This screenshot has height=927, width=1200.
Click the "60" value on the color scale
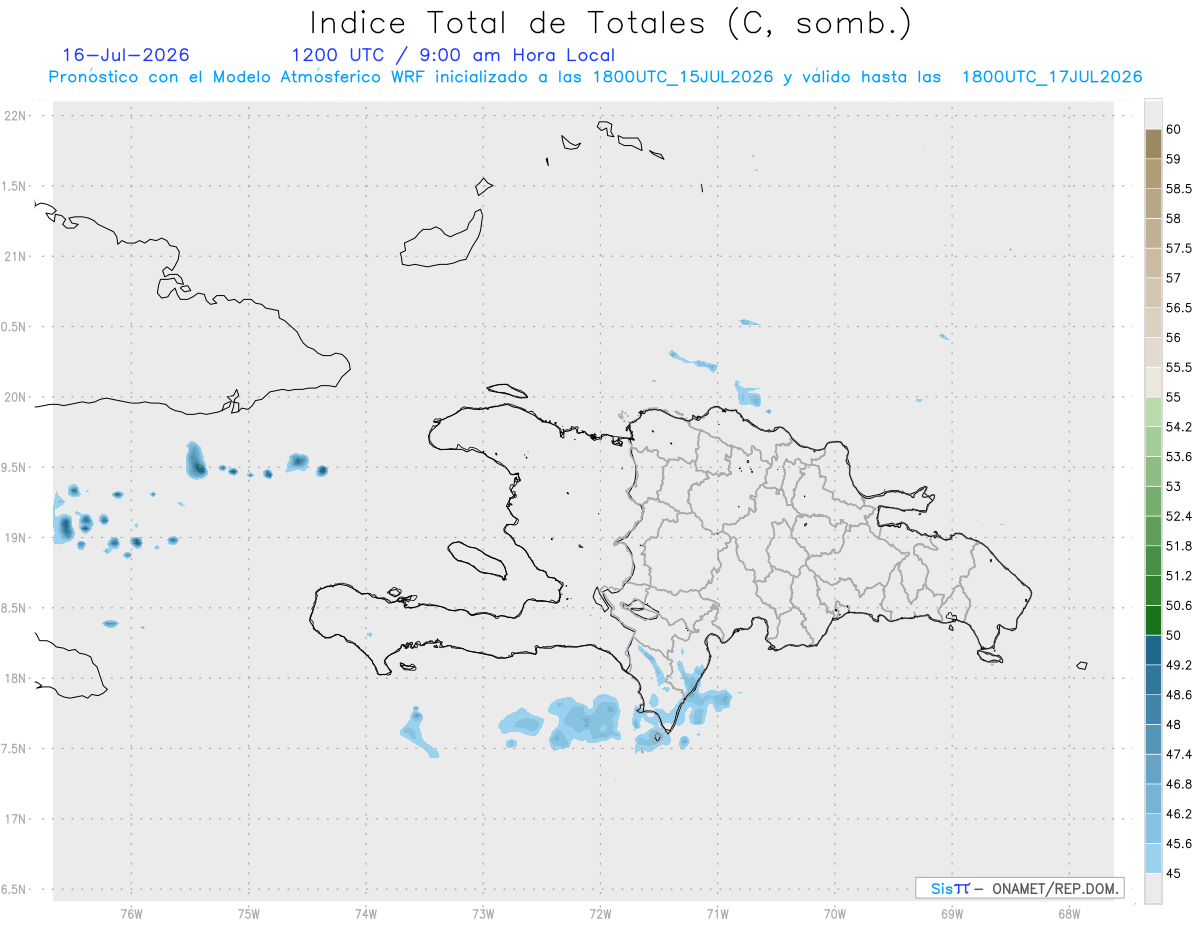1174,130
